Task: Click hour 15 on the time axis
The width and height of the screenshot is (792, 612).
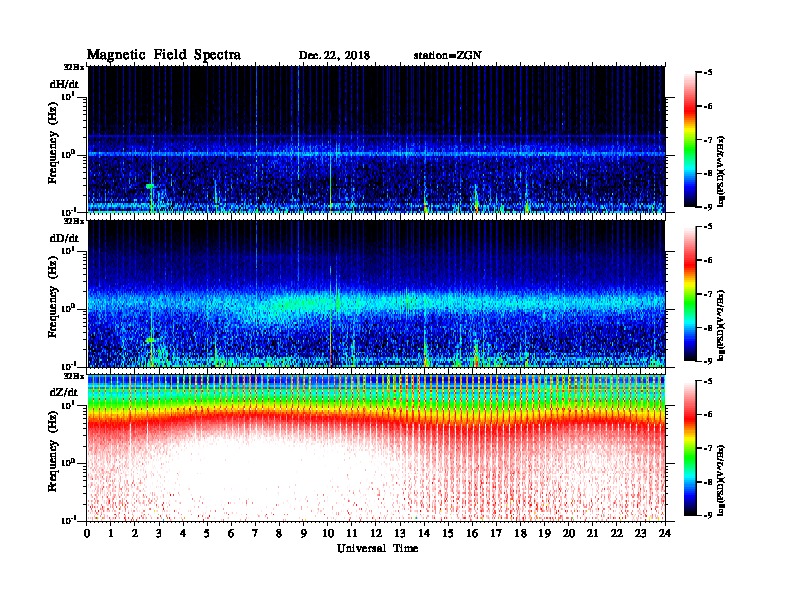Action: coord(448,534)
